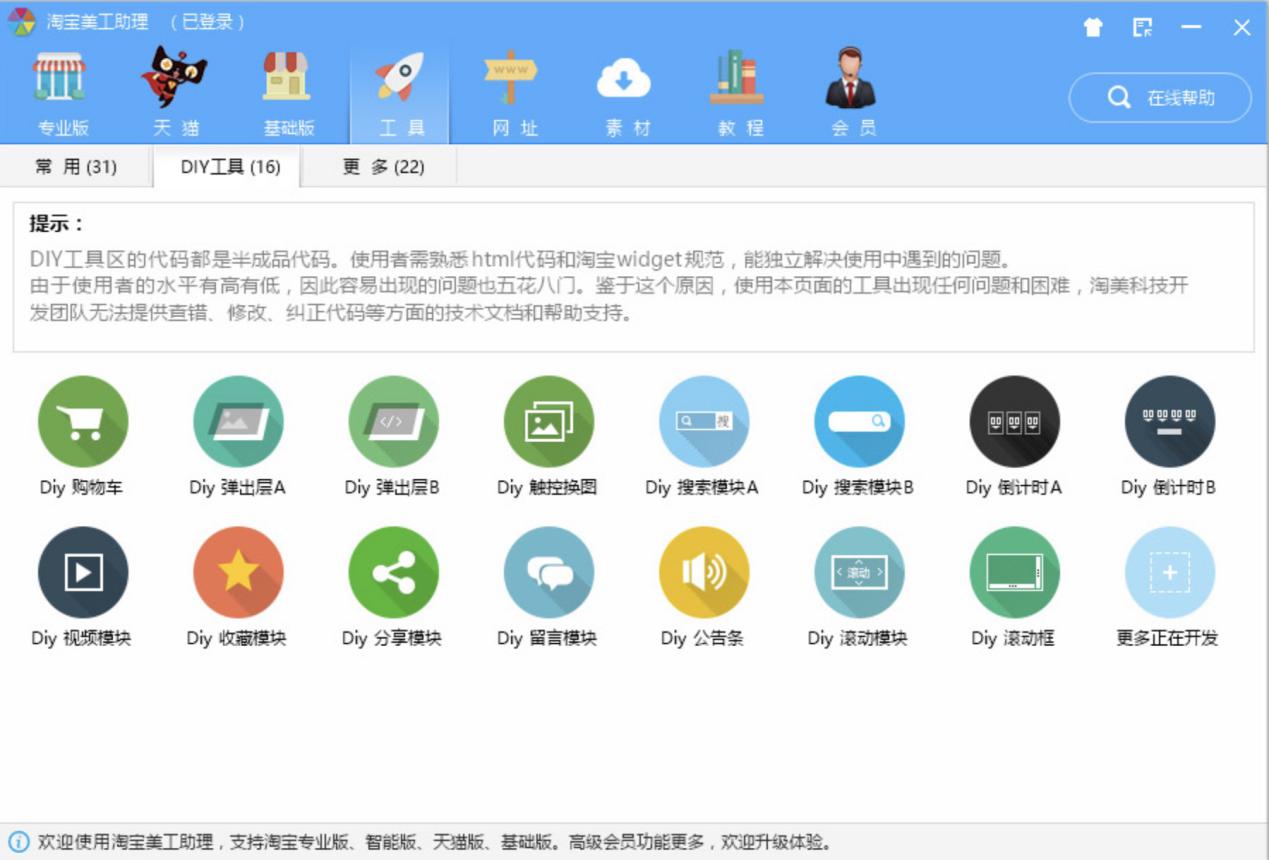Click the info icon in status bar
The image size is (1269, 860).
[19, 842]
